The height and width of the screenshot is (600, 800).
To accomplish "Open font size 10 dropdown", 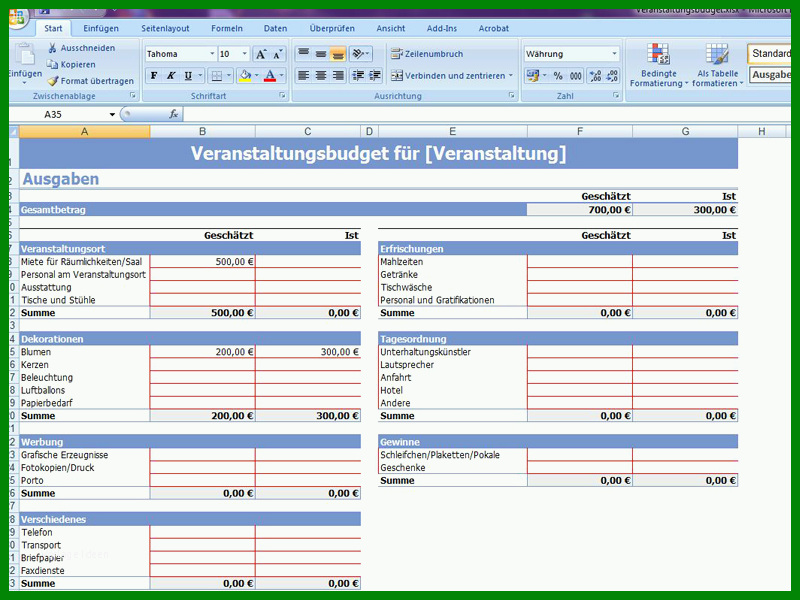I will (244, 54).
